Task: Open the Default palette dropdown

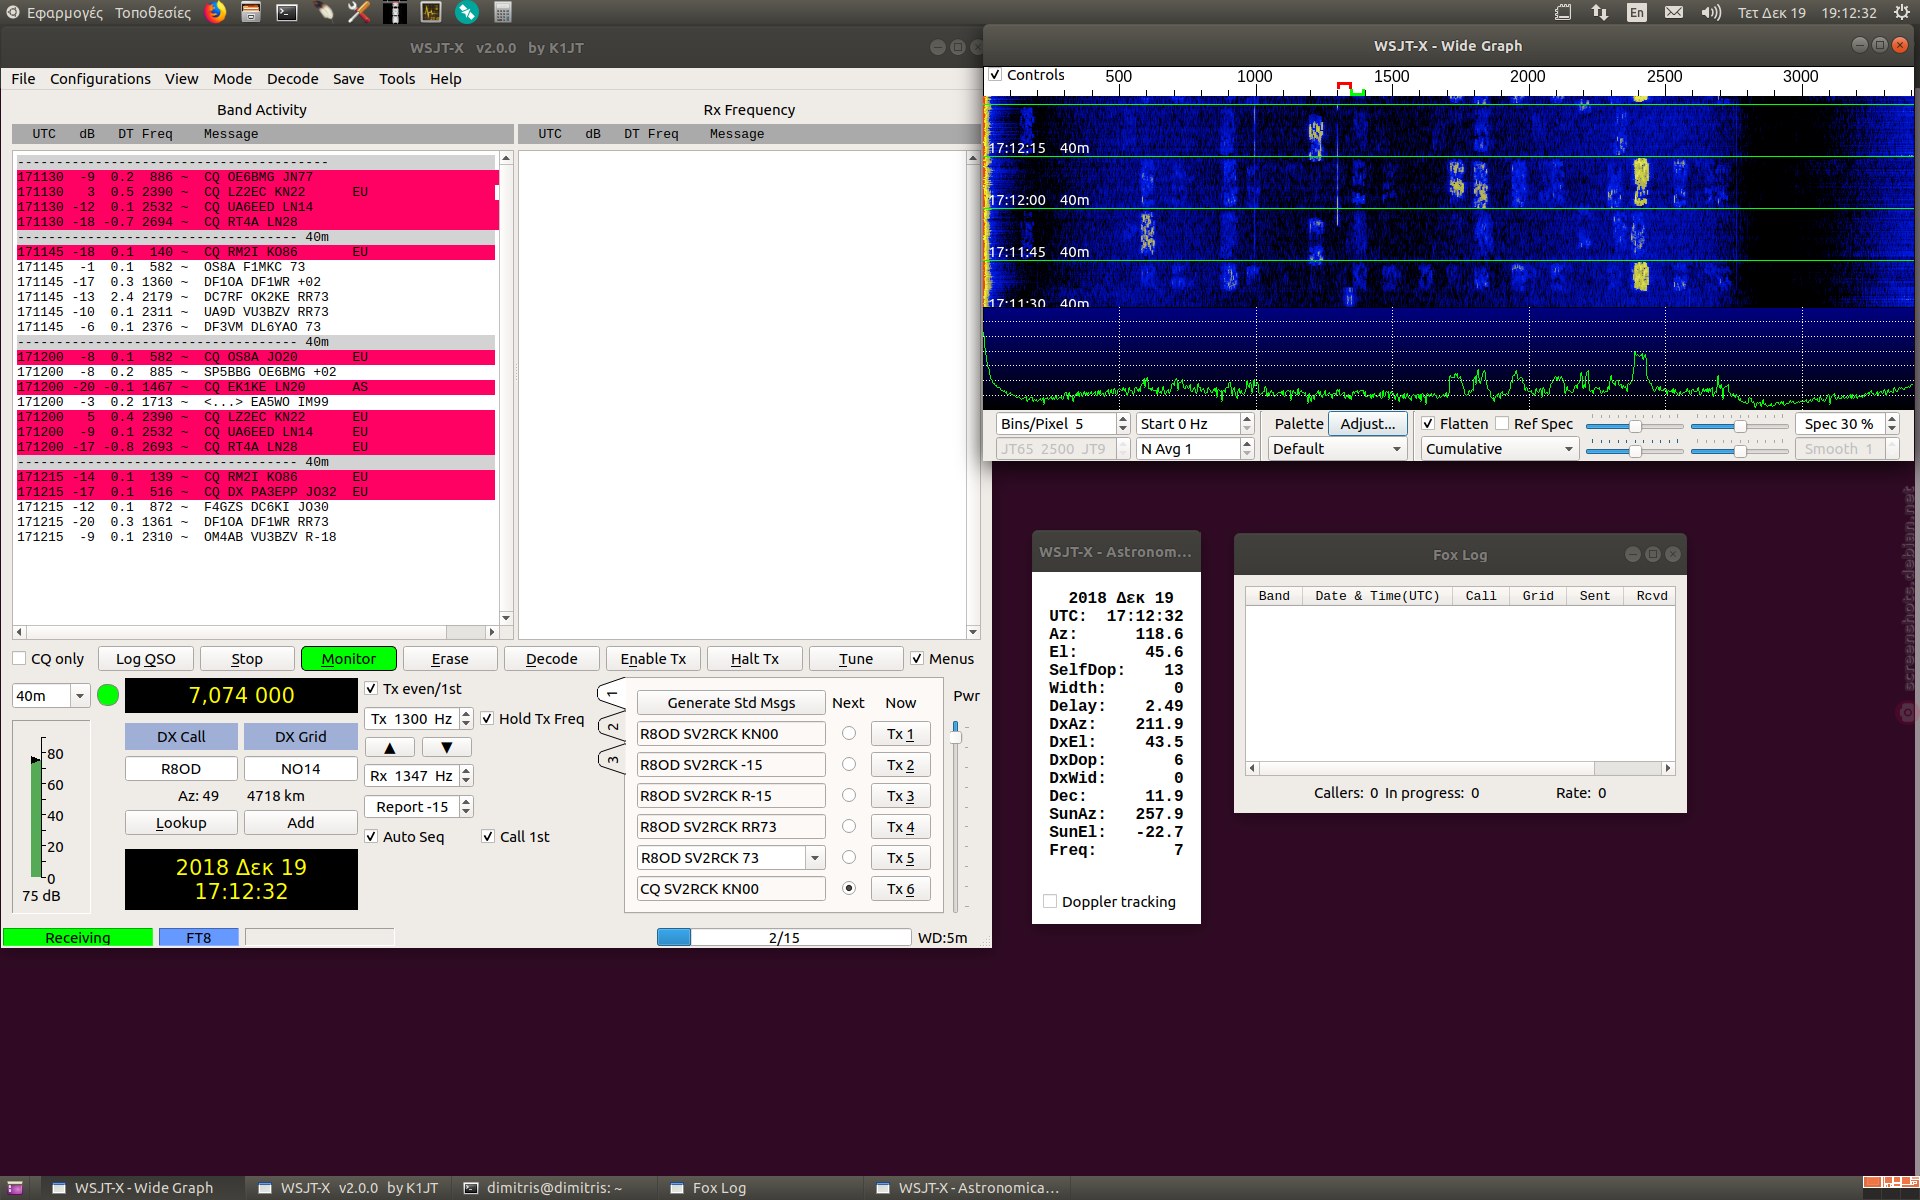Action: [1337, 449]
